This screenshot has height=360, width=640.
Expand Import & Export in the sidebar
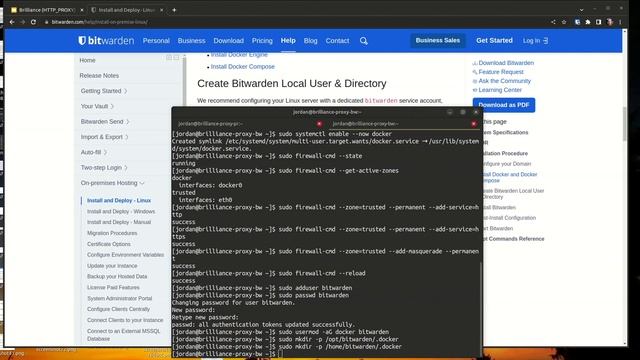(x=104, y=137)
